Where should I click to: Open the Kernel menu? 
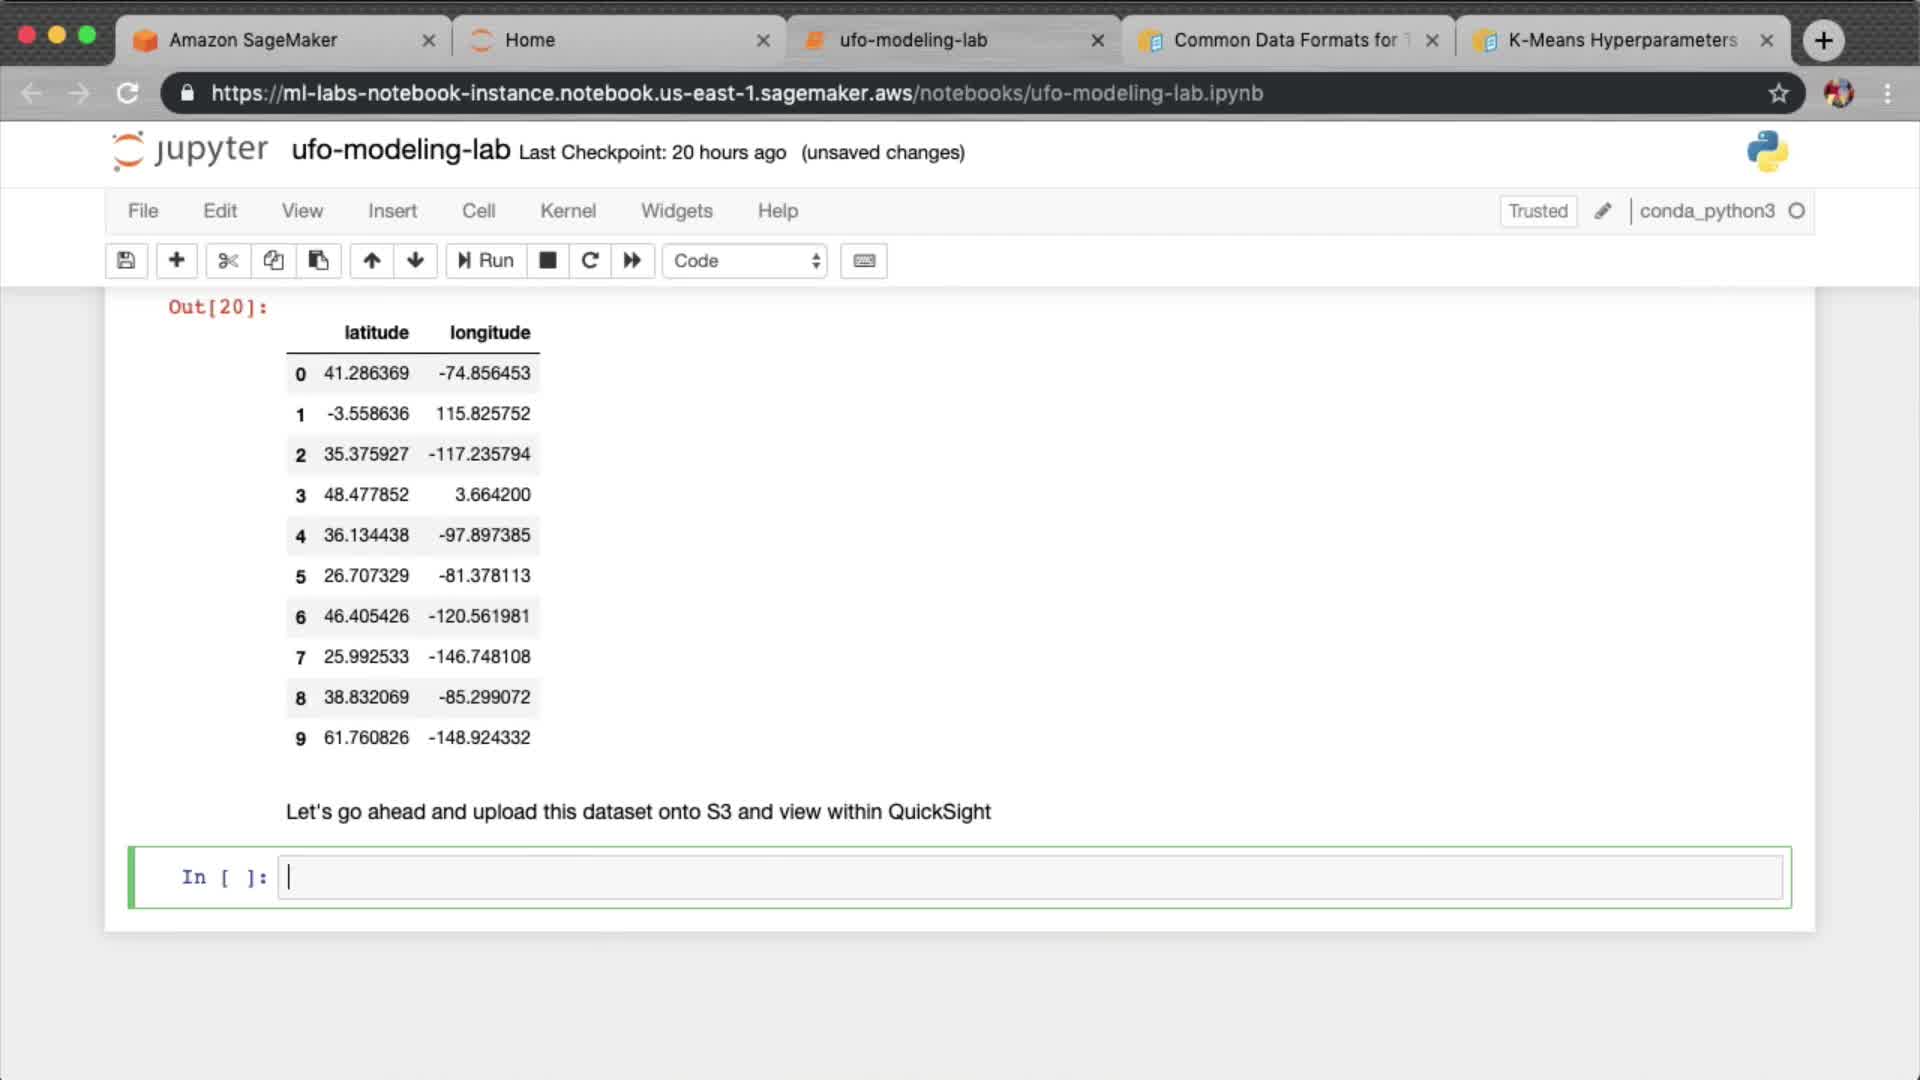point(567,211)
